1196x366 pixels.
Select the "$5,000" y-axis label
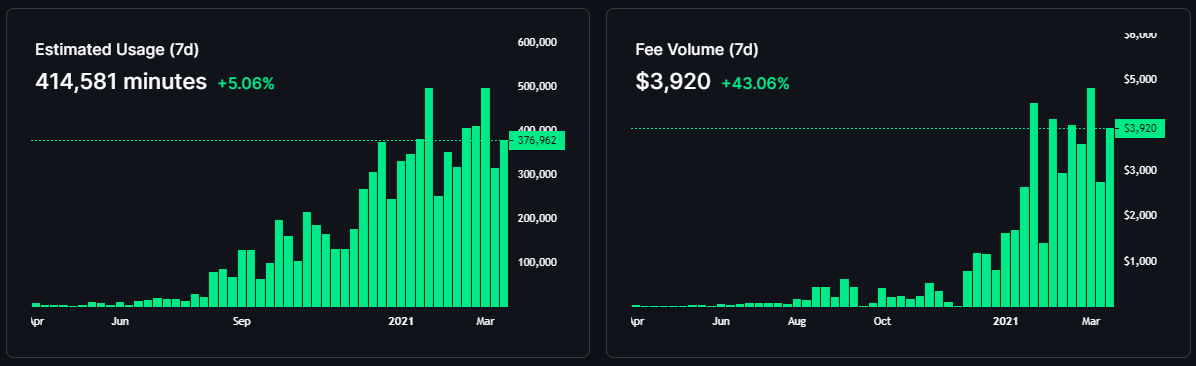pos(1141,79)
